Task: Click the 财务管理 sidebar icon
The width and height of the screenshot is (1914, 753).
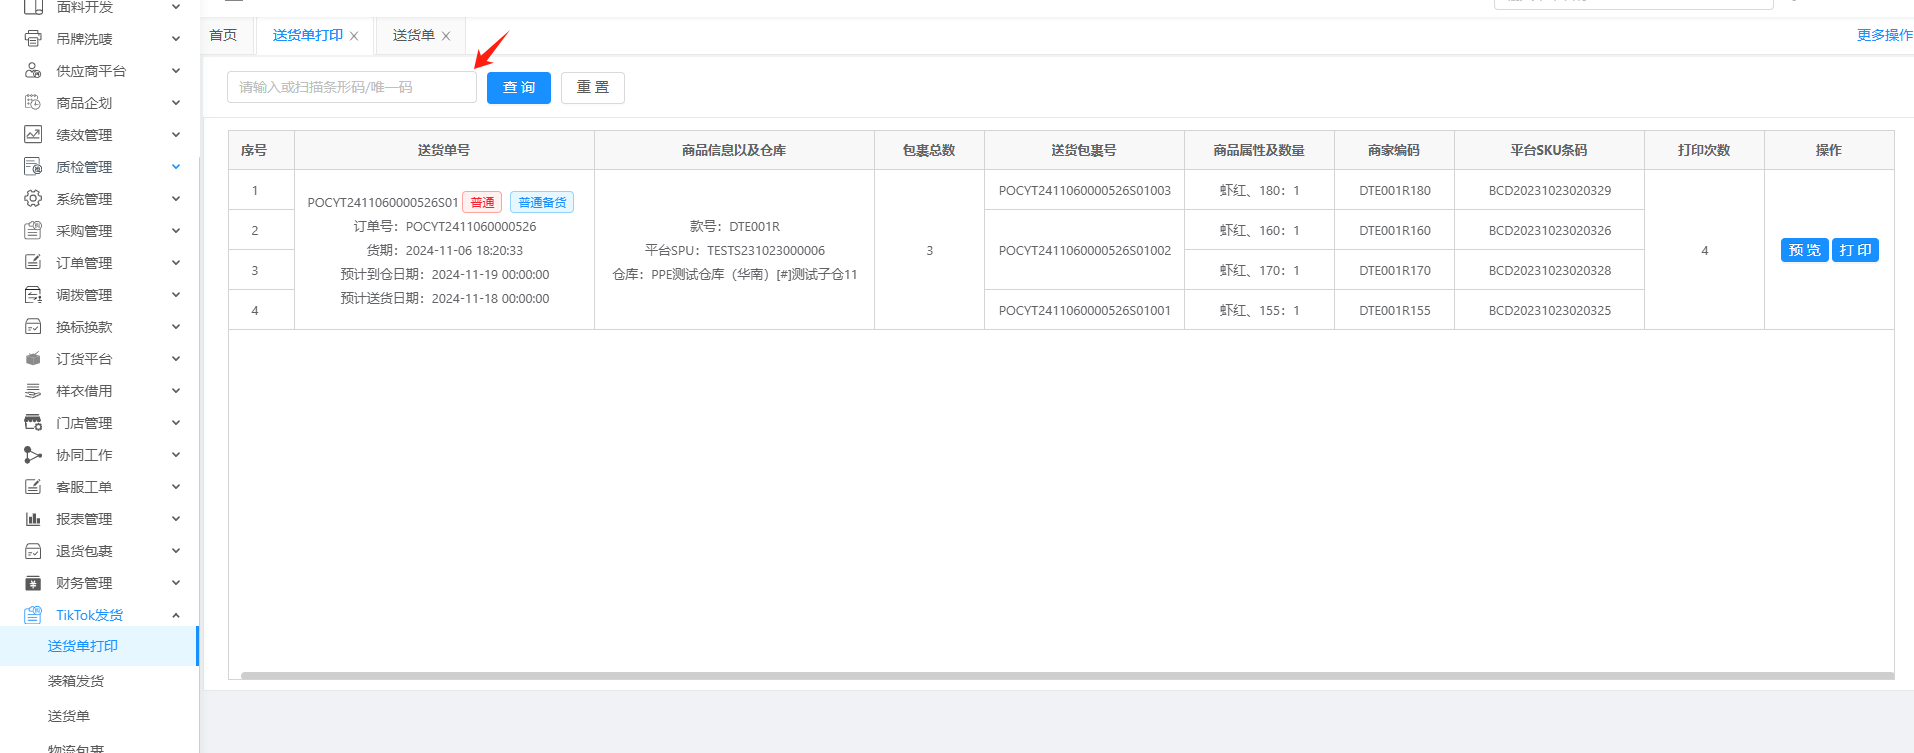Action: (x=33, y=583)
